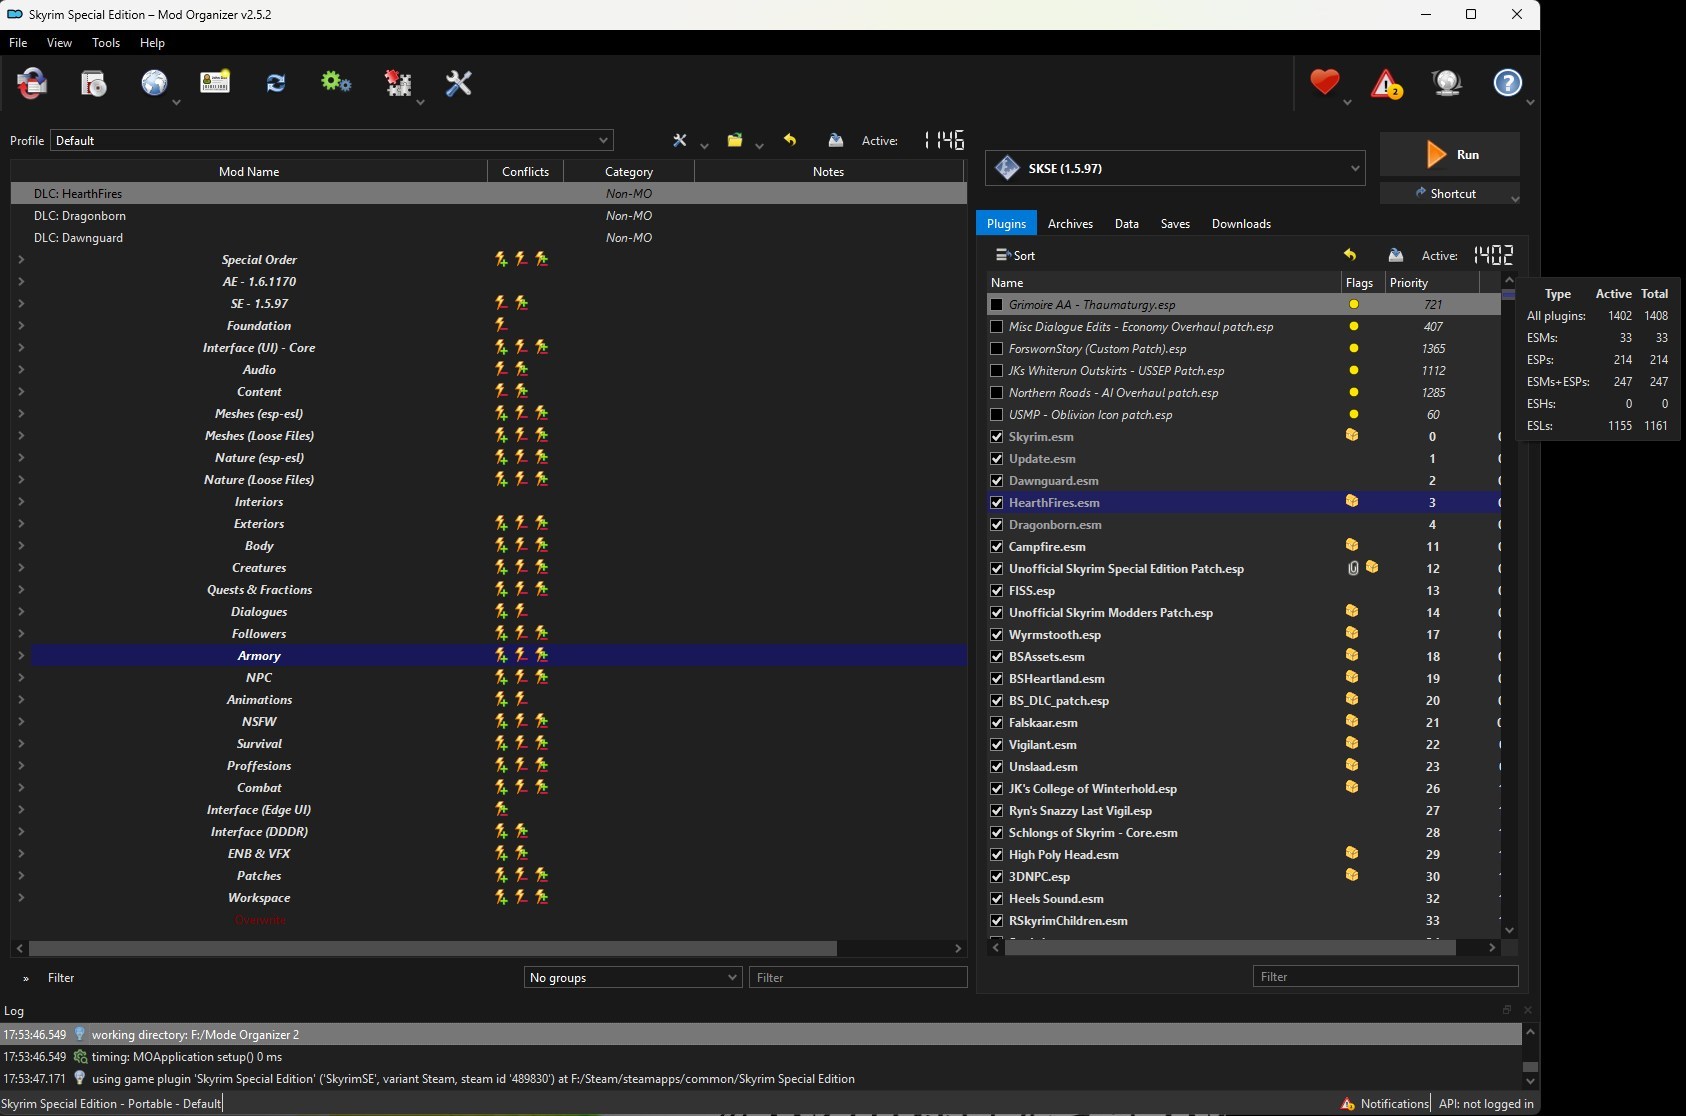
Task: Click the mod list horizontal scrollbar thumb
Action: tap(433, 948)
